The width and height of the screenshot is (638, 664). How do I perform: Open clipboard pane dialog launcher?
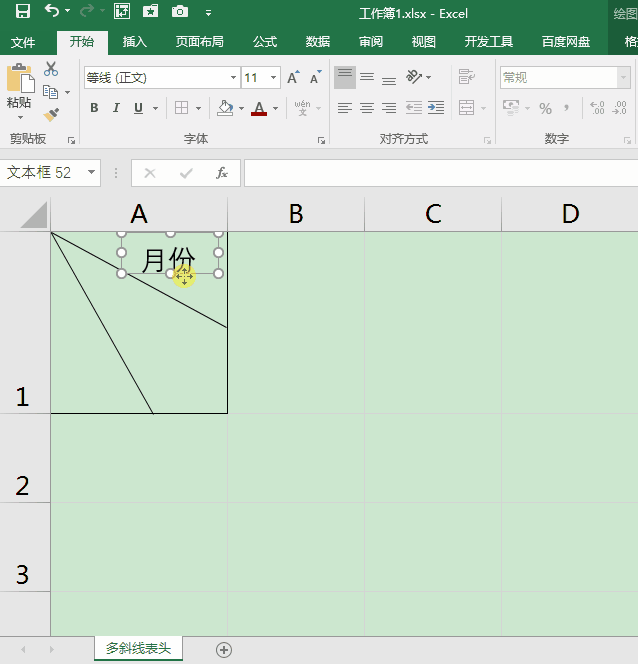71,140
